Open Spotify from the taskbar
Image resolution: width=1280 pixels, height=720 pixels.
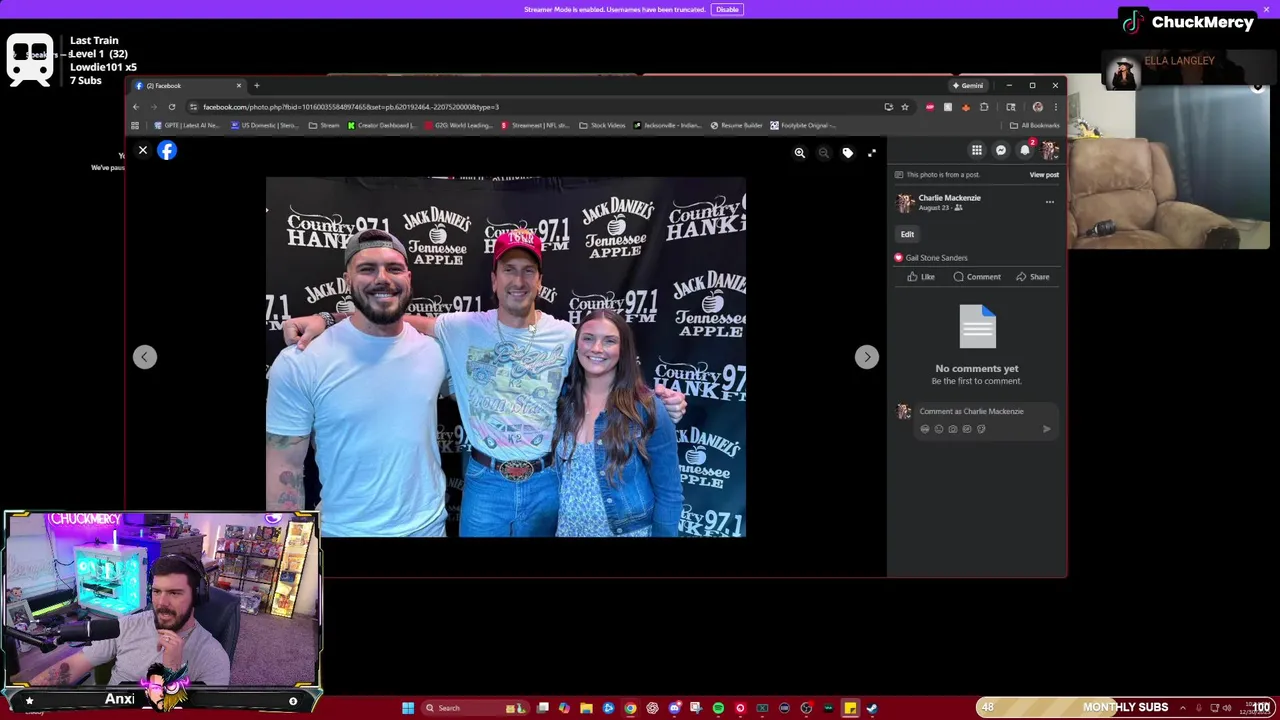[718, 708]
